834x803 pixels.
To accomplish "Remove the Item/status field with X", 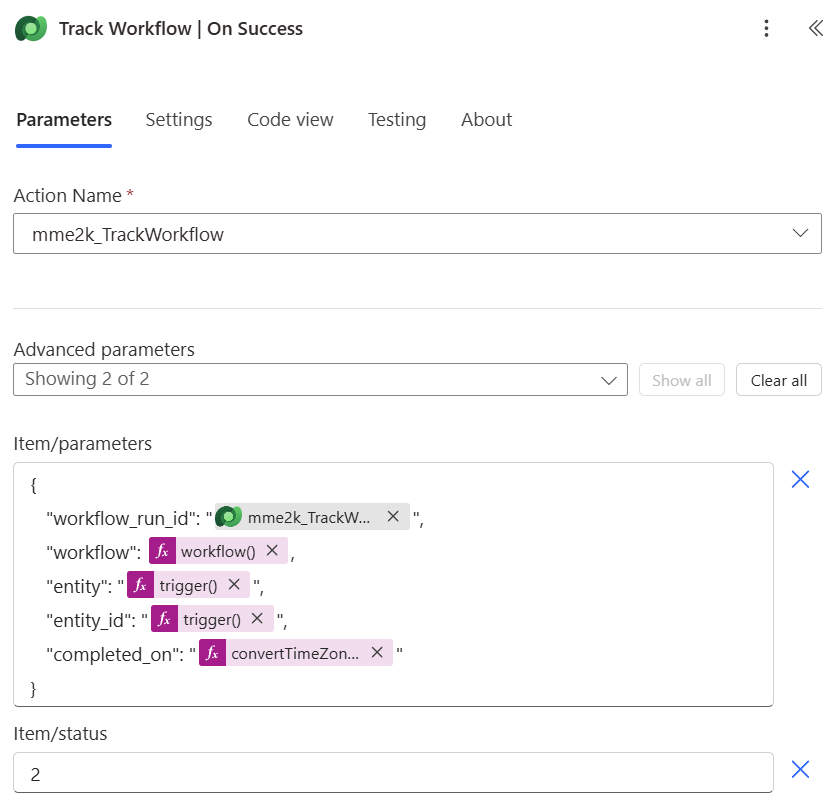I will tap(800, 769).
